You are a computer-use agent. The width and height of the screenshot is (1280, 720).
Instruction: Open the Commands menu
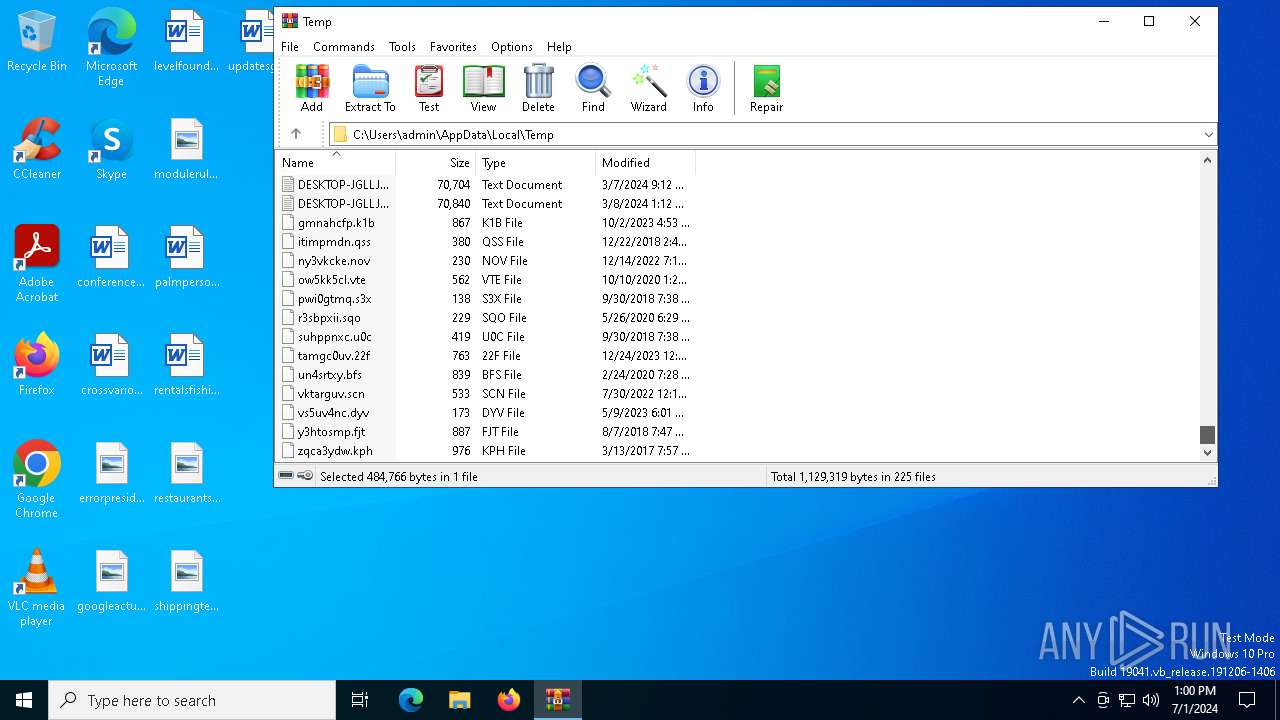click(344, 47)
